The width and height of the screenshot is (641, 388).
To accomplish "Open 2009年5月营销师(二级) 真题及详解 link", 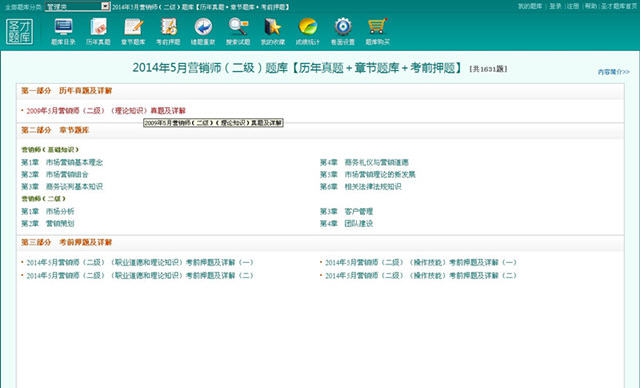I will coord(106,111).
